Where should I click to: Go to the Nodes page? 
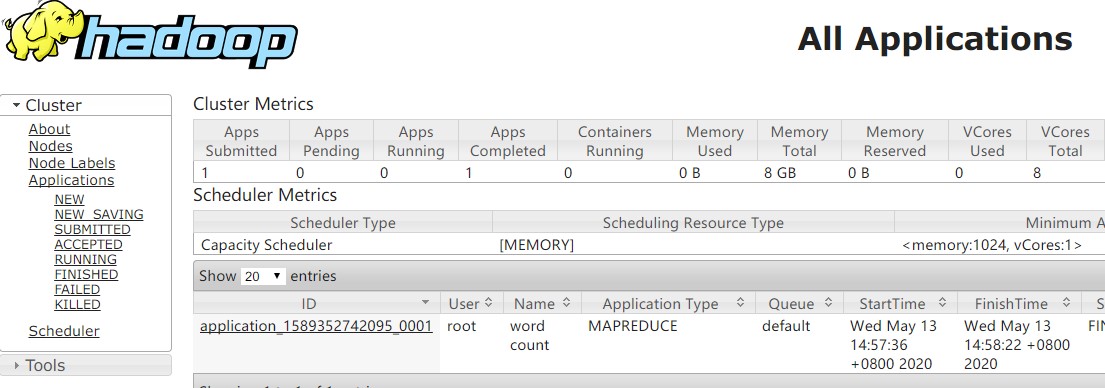coord(50,146)
